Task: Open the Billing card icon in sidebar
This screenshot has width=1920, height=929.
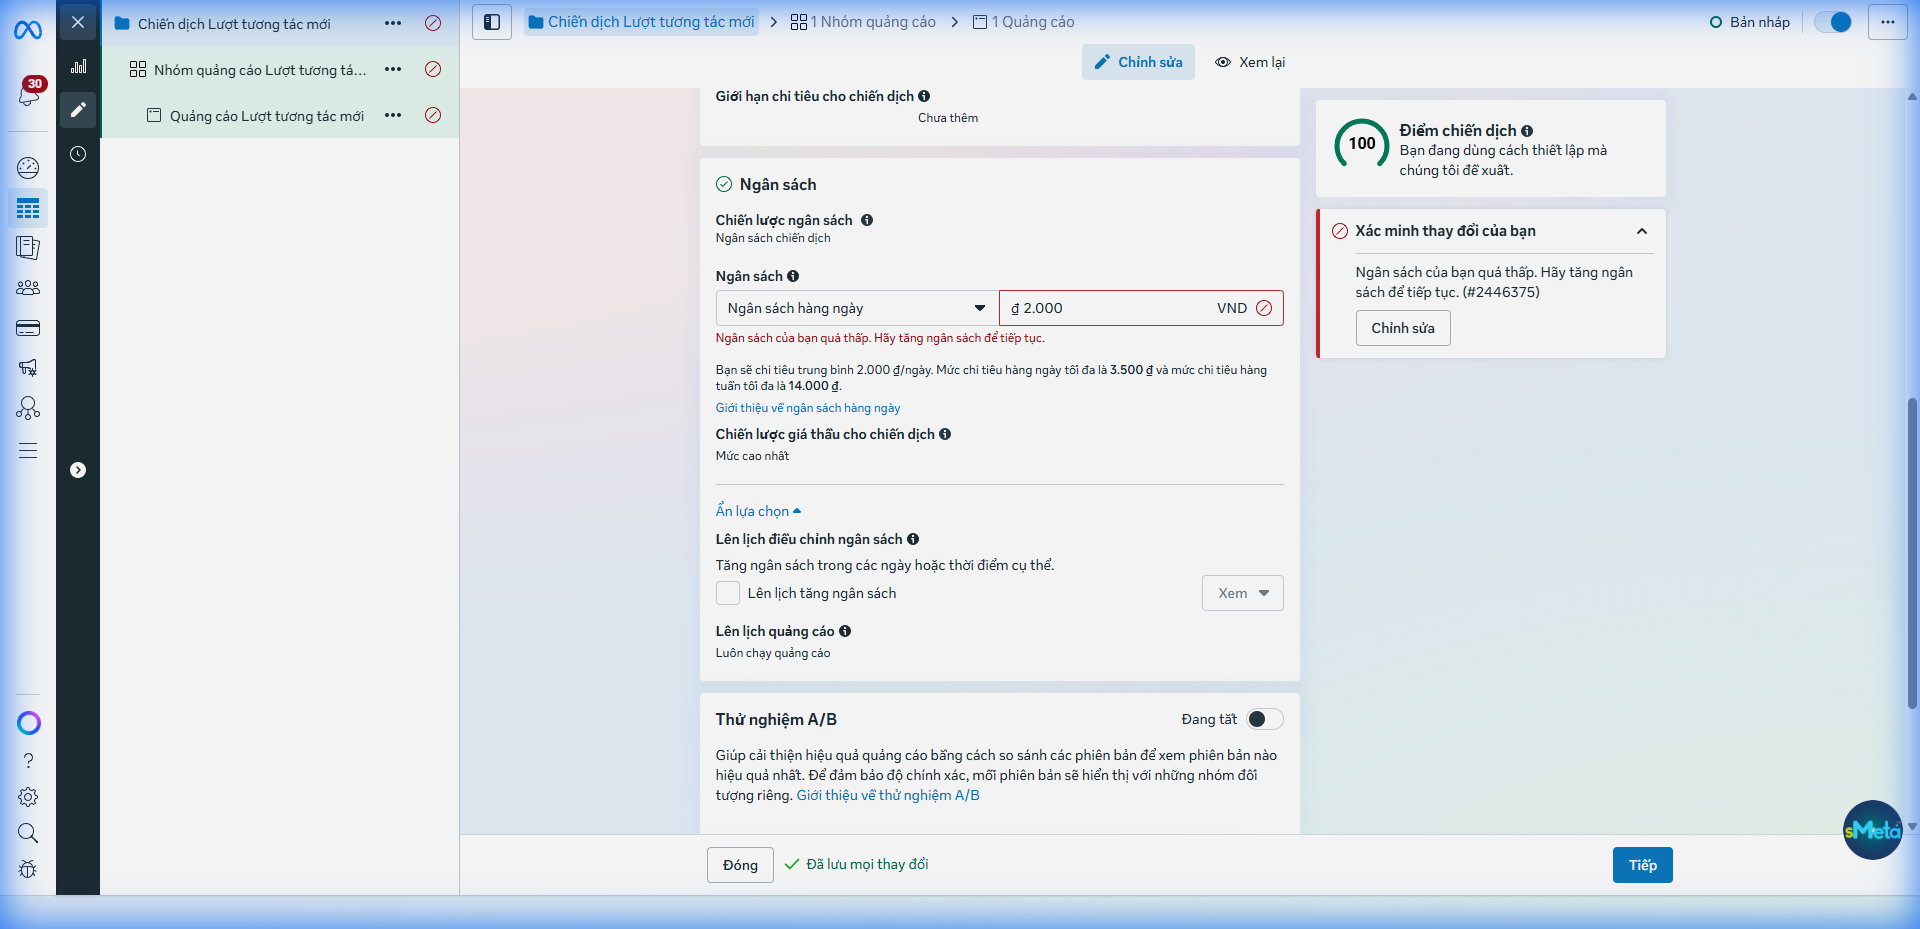Action: point(28,328)
